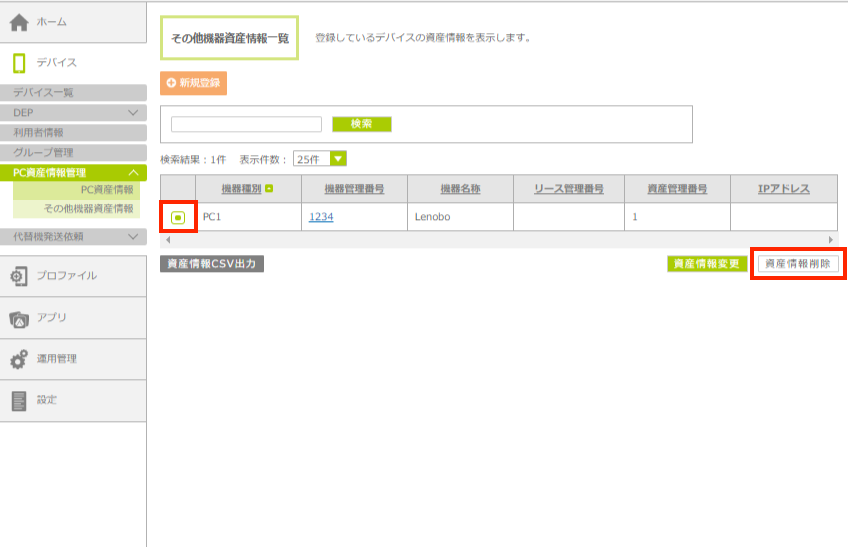
Task: Select PC資産情報 submenu item
Action: pyautogui.click(x=106, y=190)
